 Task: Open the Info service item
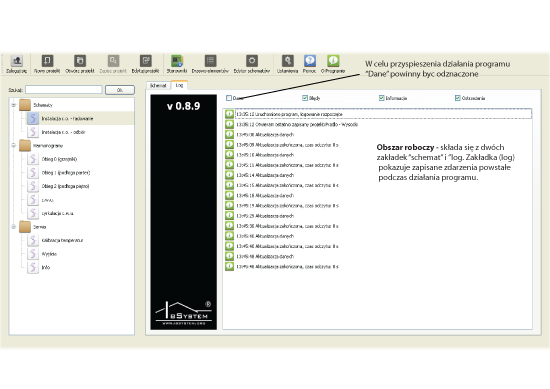[x=46, y=268]
